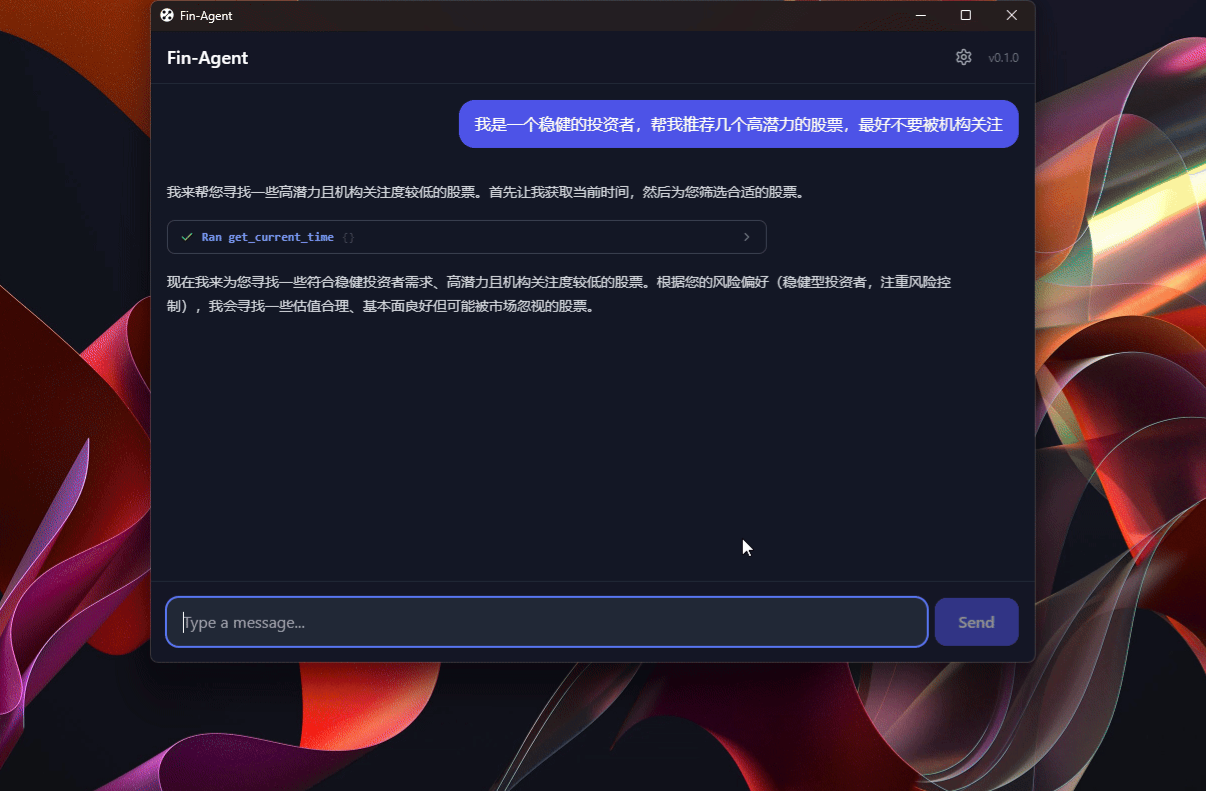Focus the "Type a message..." input field
1206x791 pixels.
pos(546,622)
